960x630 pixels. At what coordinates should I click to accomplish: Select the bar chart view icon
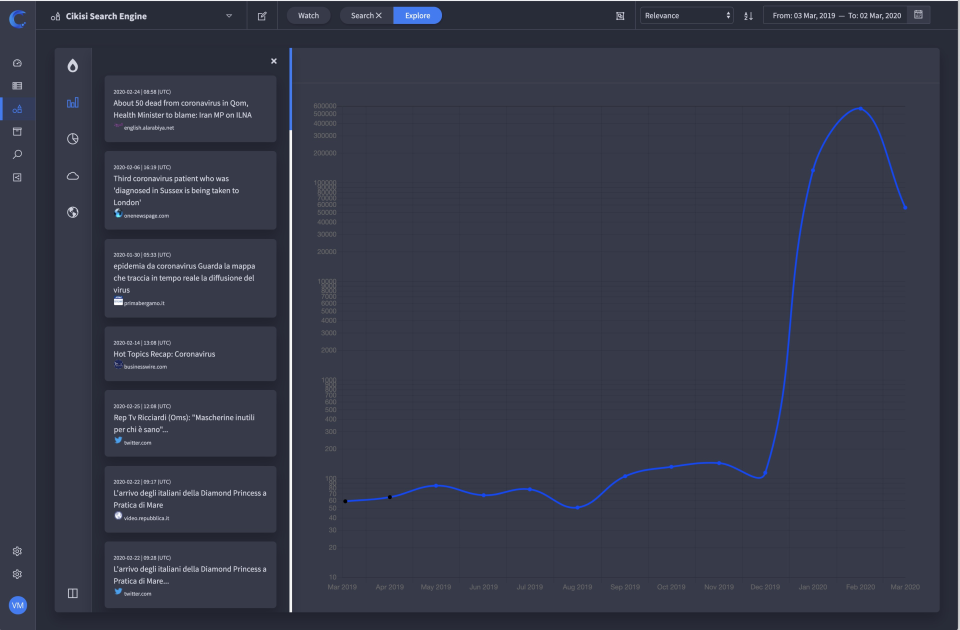73,102
